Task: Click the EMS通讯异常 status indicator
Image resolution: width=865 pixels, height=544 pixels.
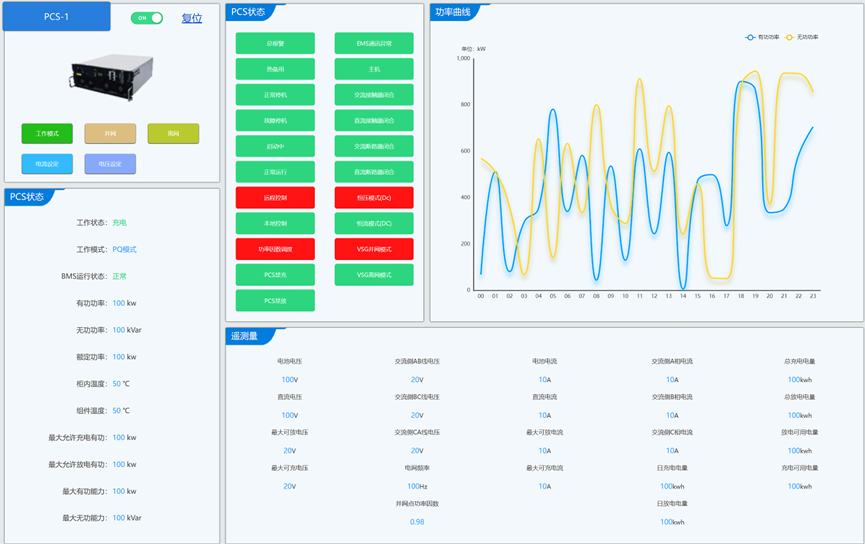Action: tap(374, 43)
